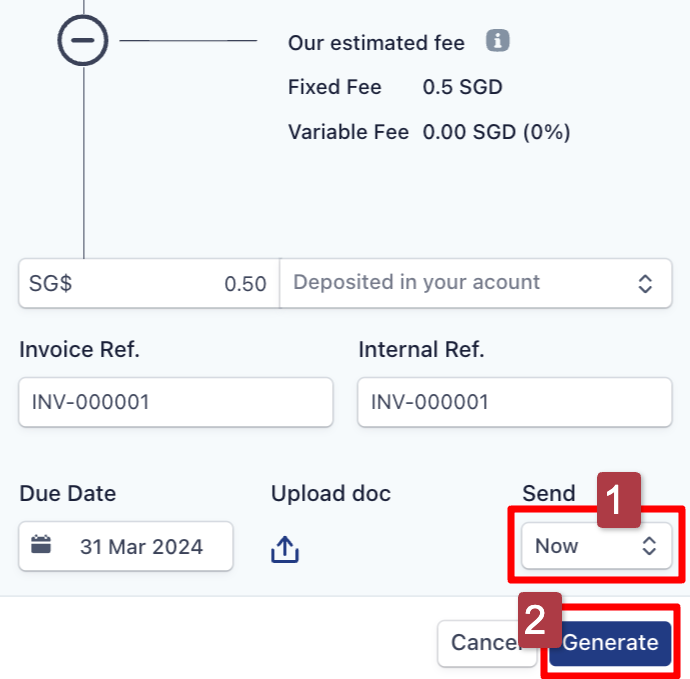Open the calendar icon in Due Date

tap(41, 546)
